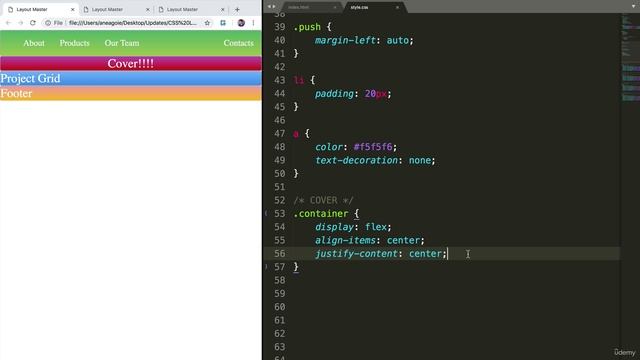Click line number 56 in the gutter
Viewport: 640px width, 360px height.
[280, 253]
